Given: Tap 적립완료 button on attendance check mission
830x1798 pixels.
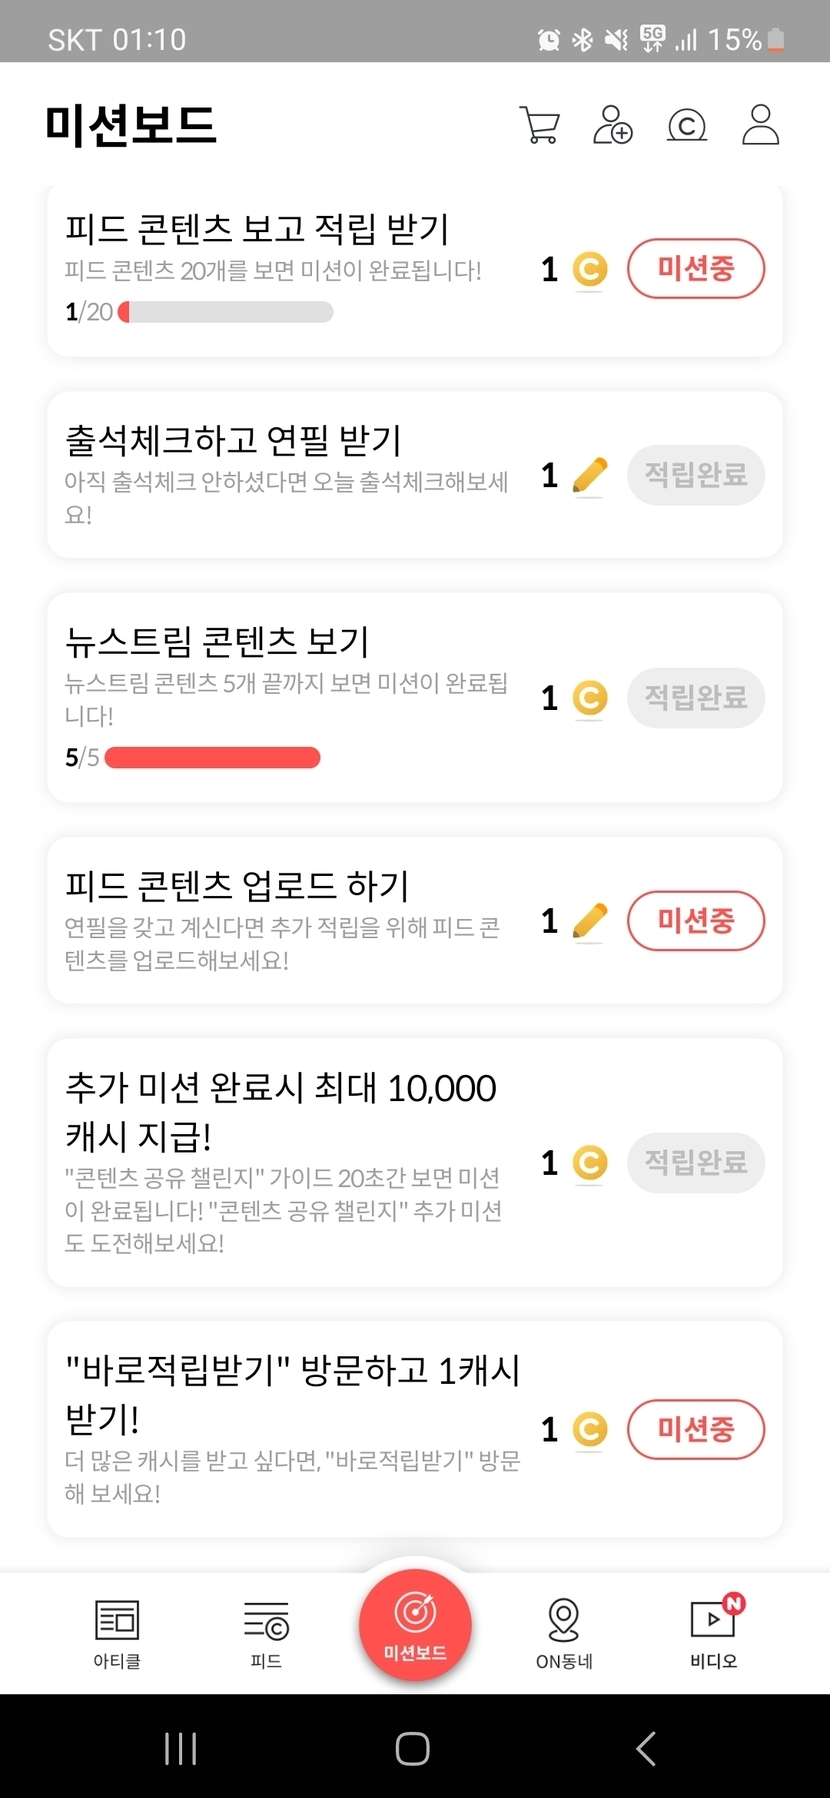Looking at the screenshot, I should pos(696,475).
